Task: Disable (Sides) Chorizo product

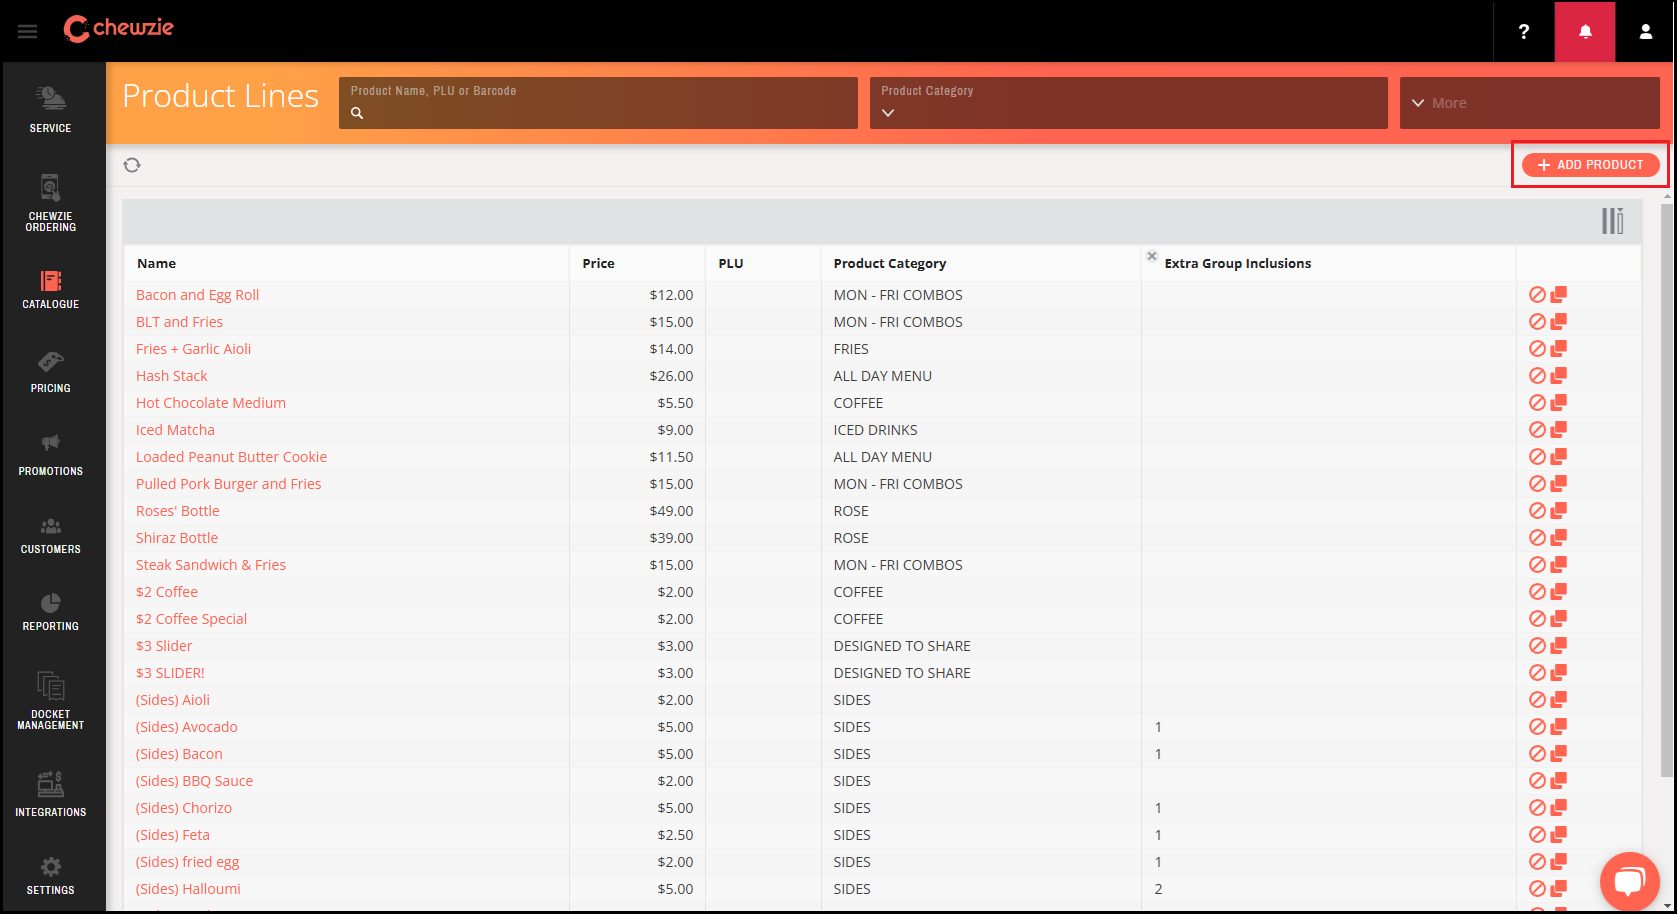Action: (x=1537, y=808)
